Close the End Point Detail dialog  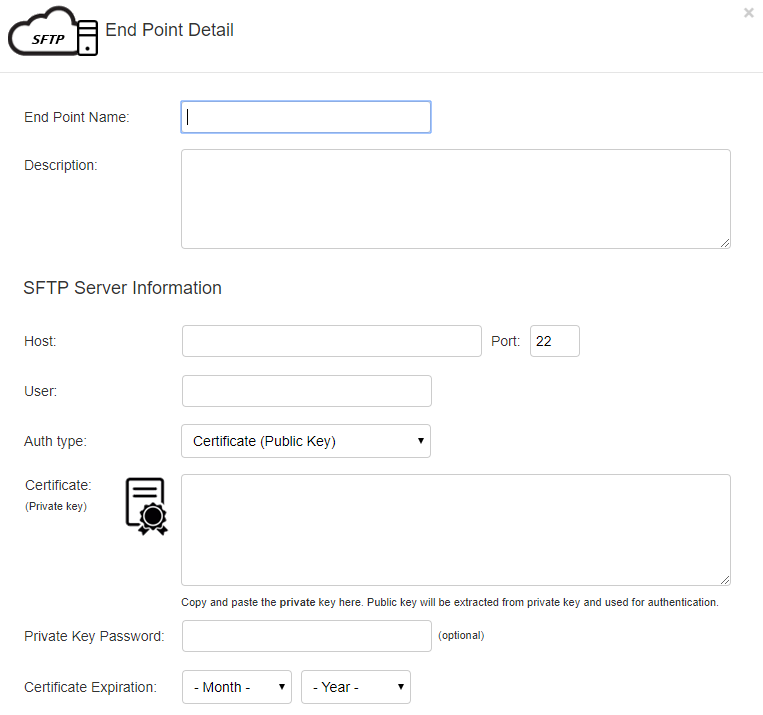[x=748, y=13]
